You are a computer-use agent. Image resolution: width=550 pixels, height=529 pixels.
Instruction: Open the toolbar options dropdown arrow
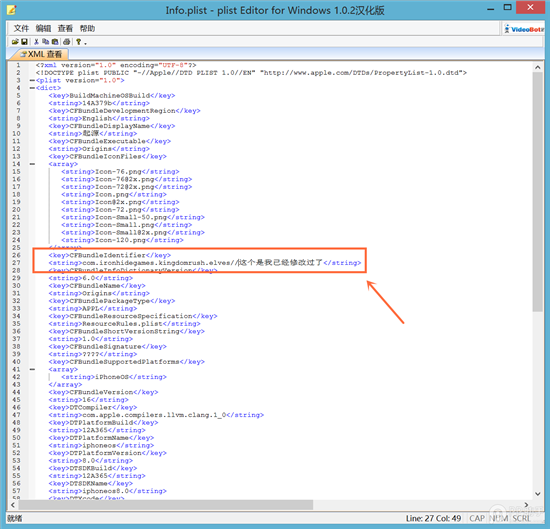(x=85, y=43)
